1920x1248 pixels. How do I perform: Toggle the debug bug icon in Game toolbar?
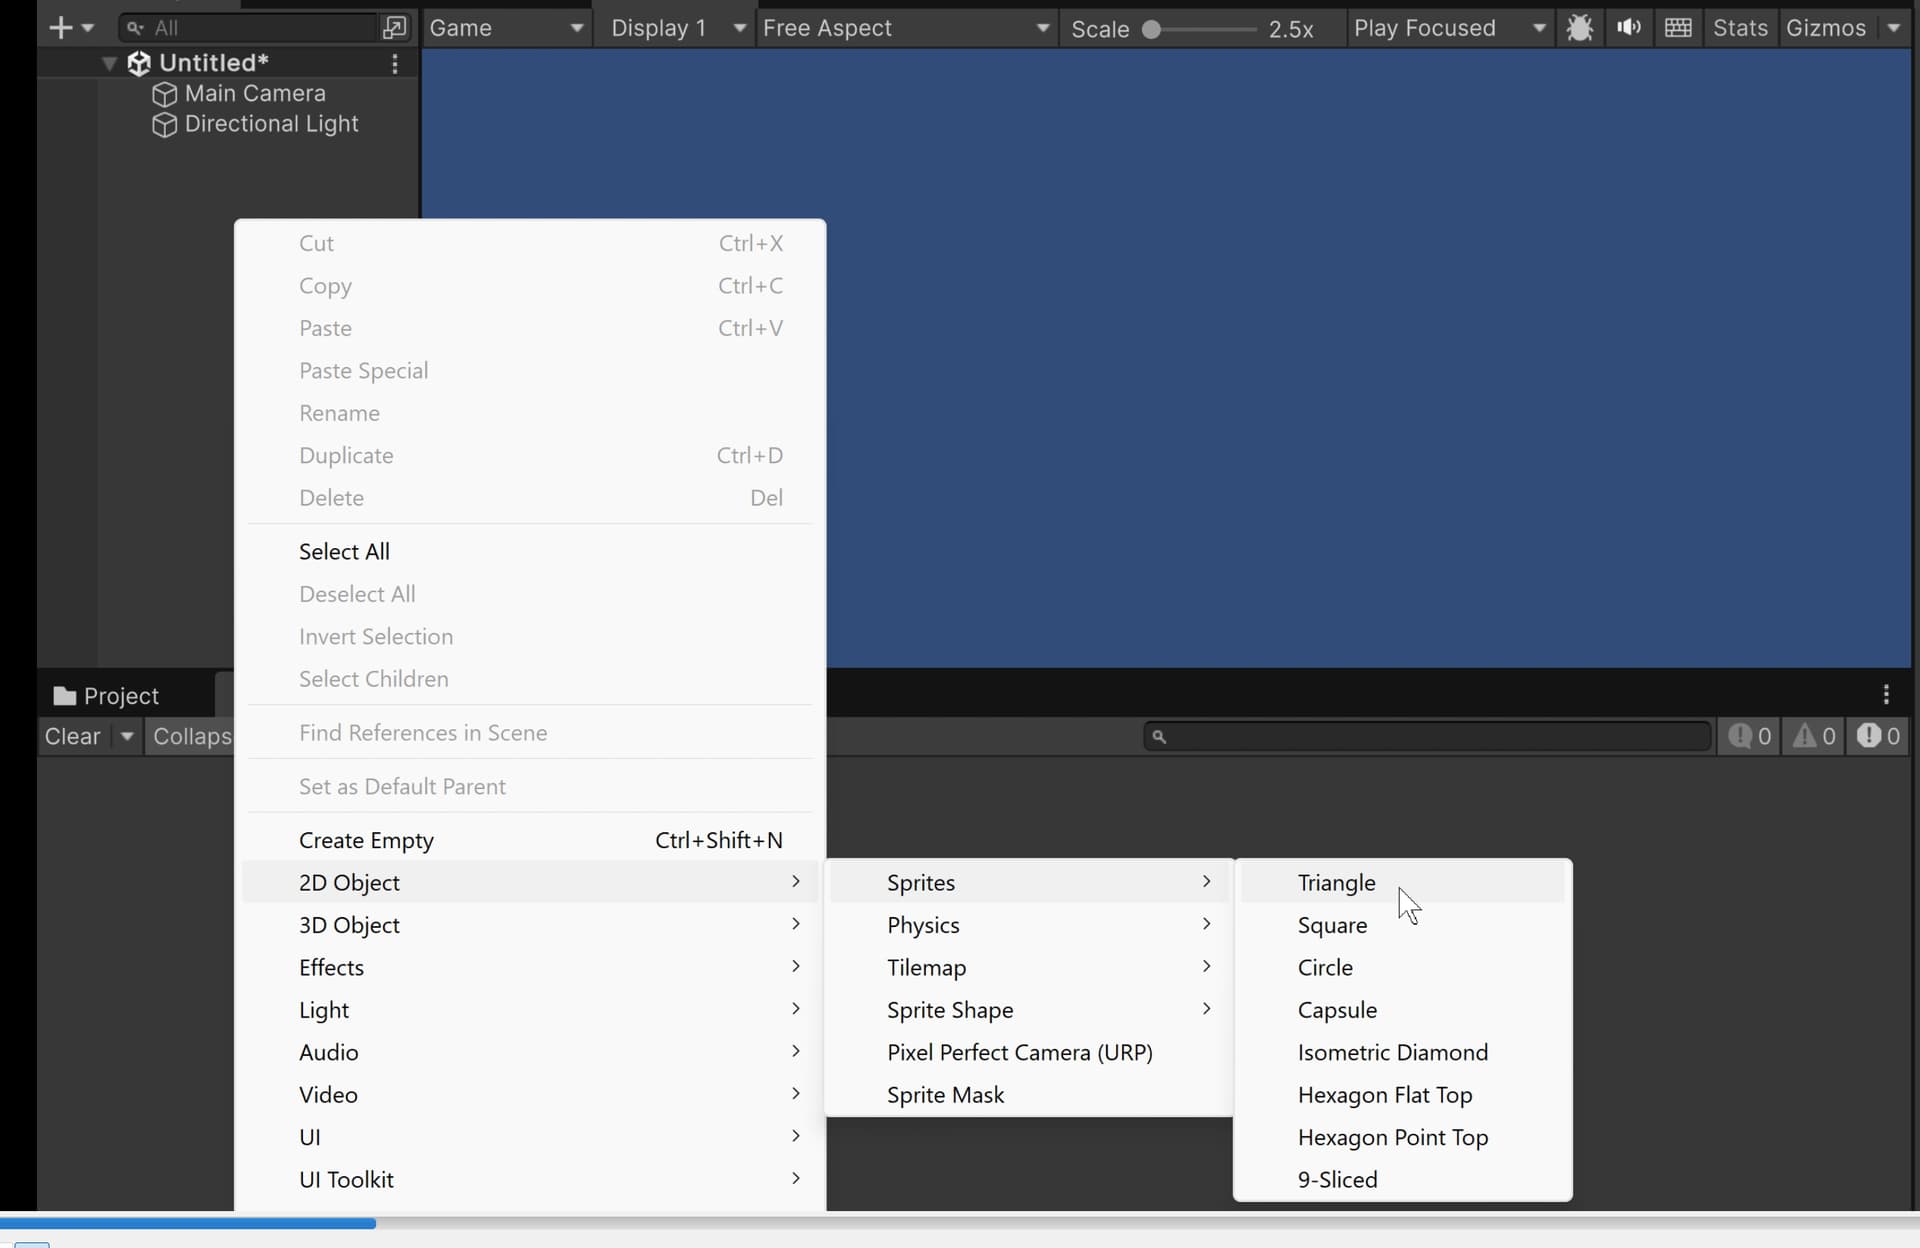(x=1579, y=28)
